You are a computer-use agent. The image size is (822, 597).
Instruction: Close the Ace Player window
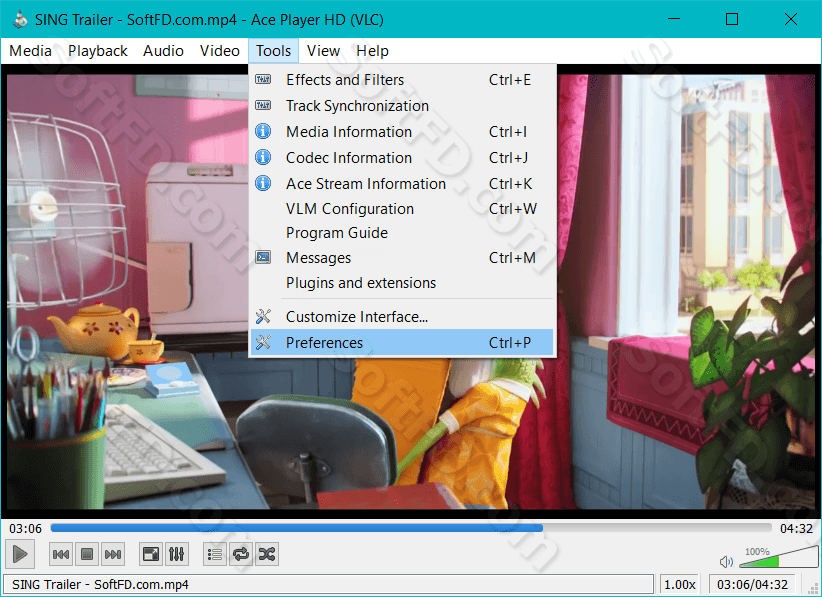click(791, 19)
